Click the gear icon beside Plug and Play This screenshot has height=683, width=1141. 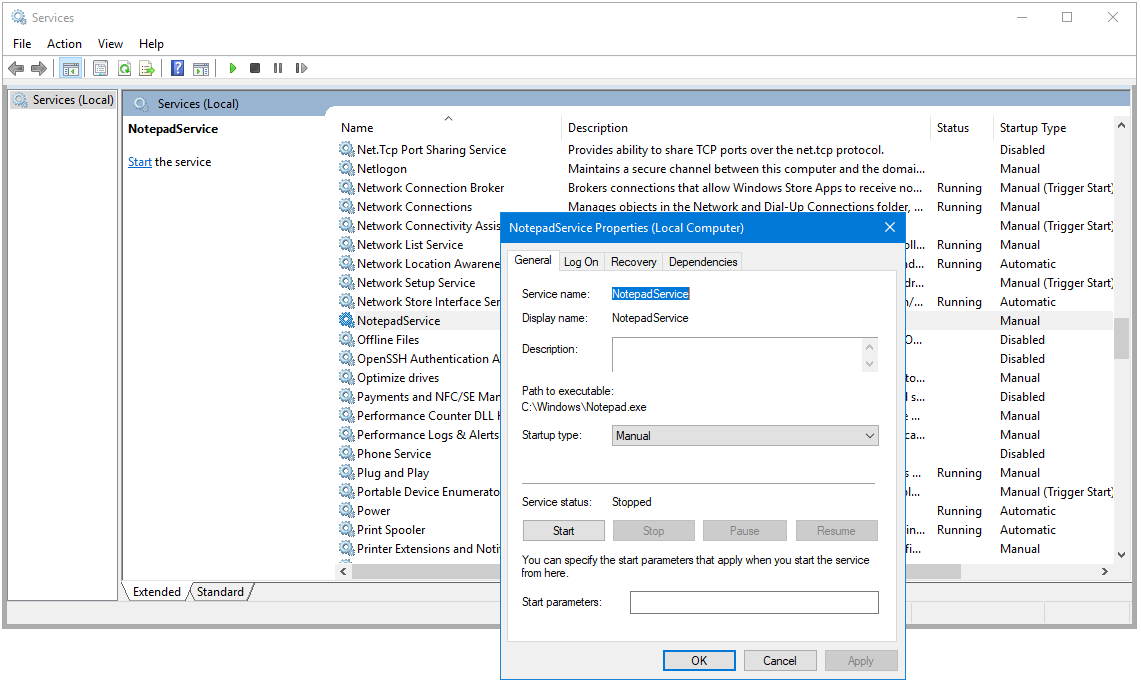(346, 473)
